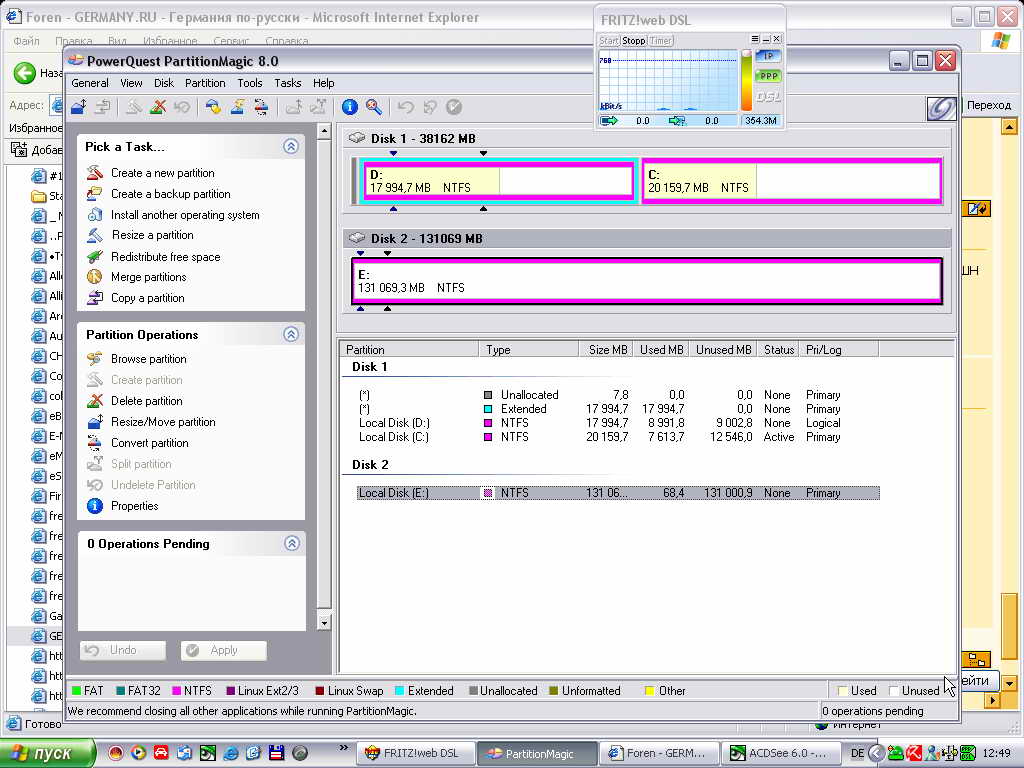This screenshot has height=768, width=1024.
Task: Expand hidden system tray icons arrow
Action: pyautogui.click(x=876, y=753)
